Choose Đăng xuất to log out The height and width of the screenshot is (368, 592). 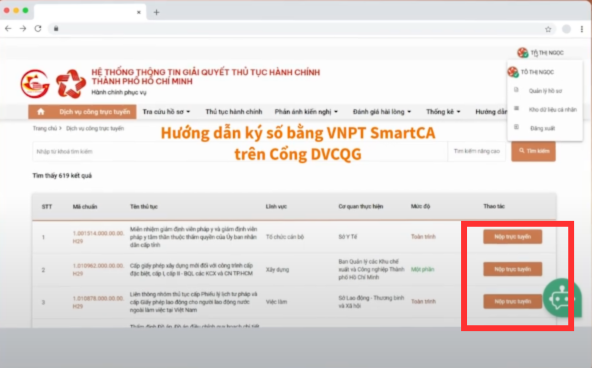(542, 129)
